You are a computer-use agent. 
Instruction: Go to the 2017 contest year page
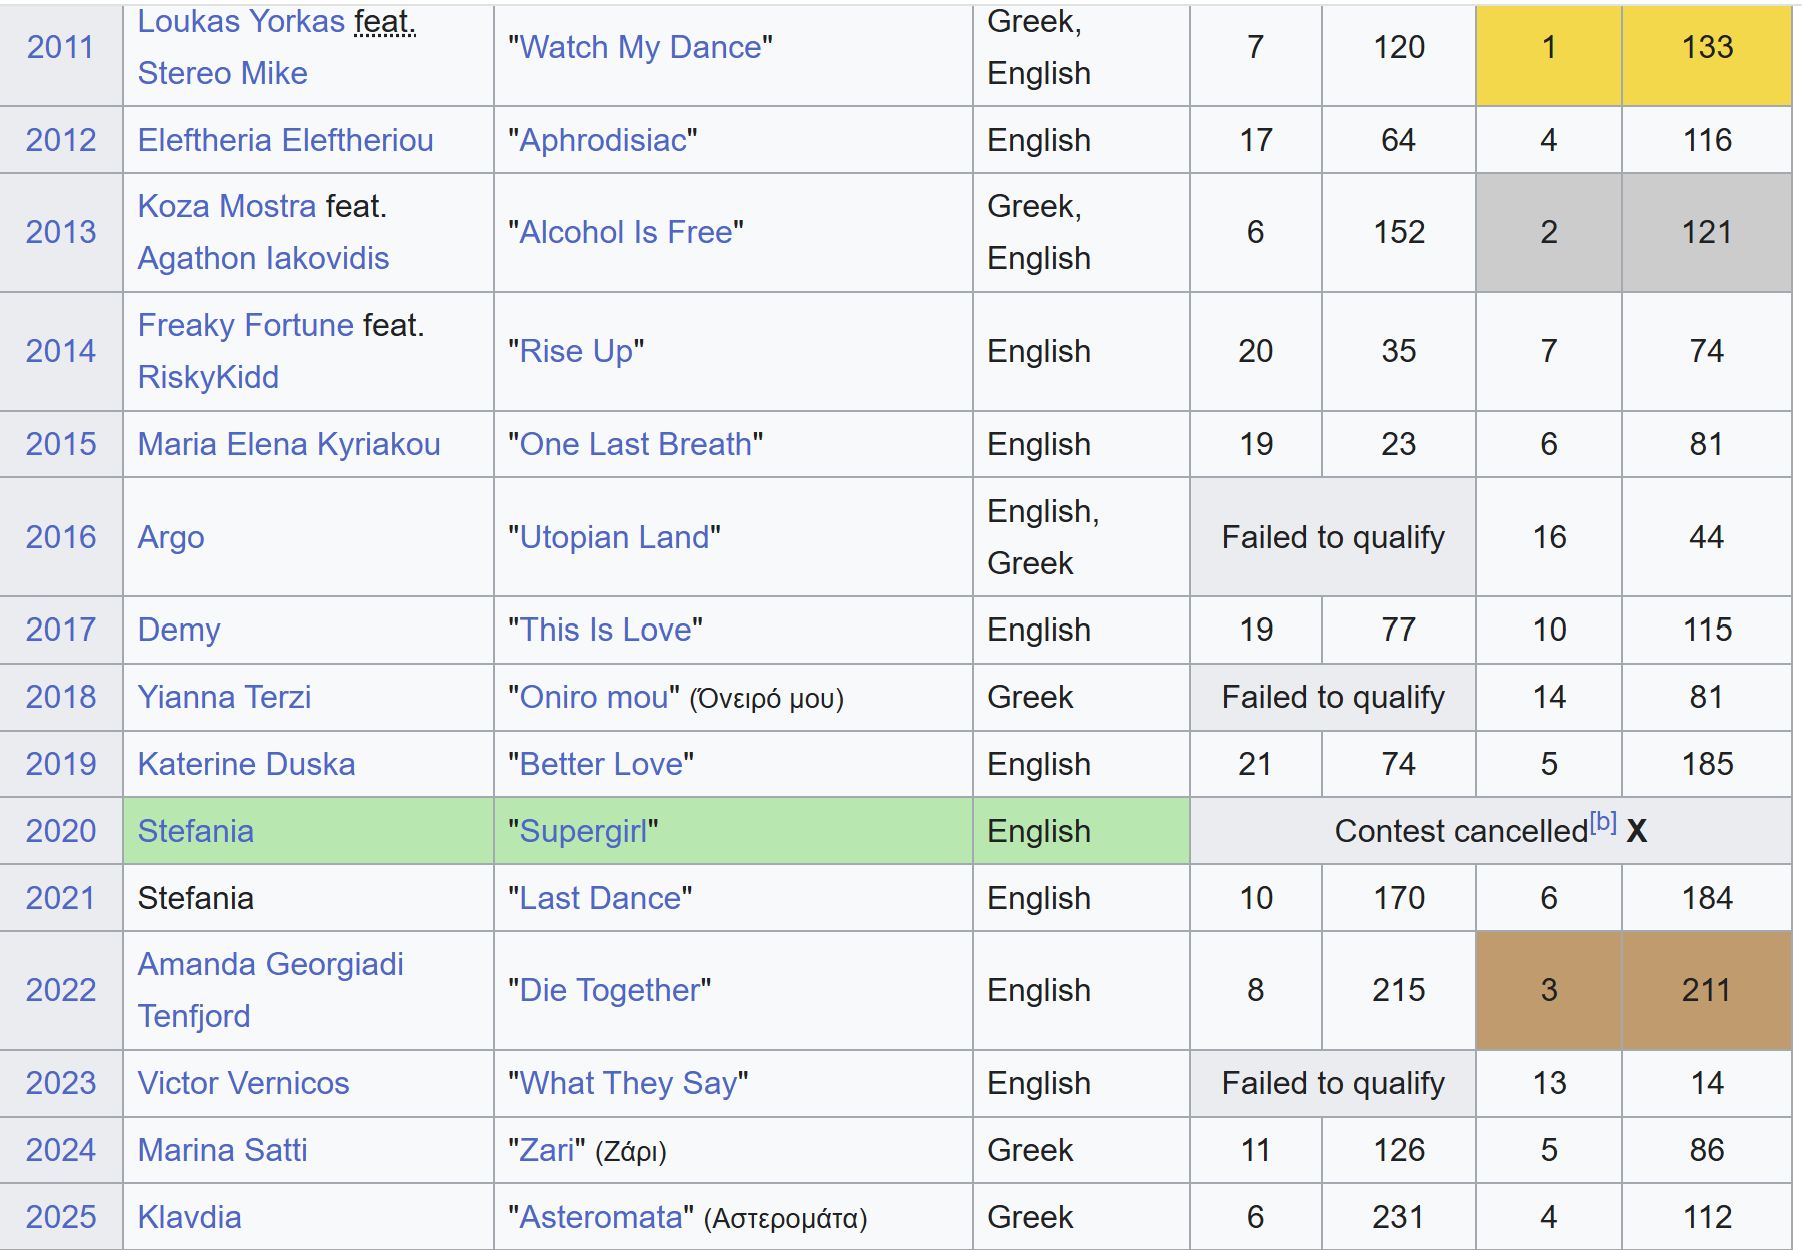click(x=60, y=630)
